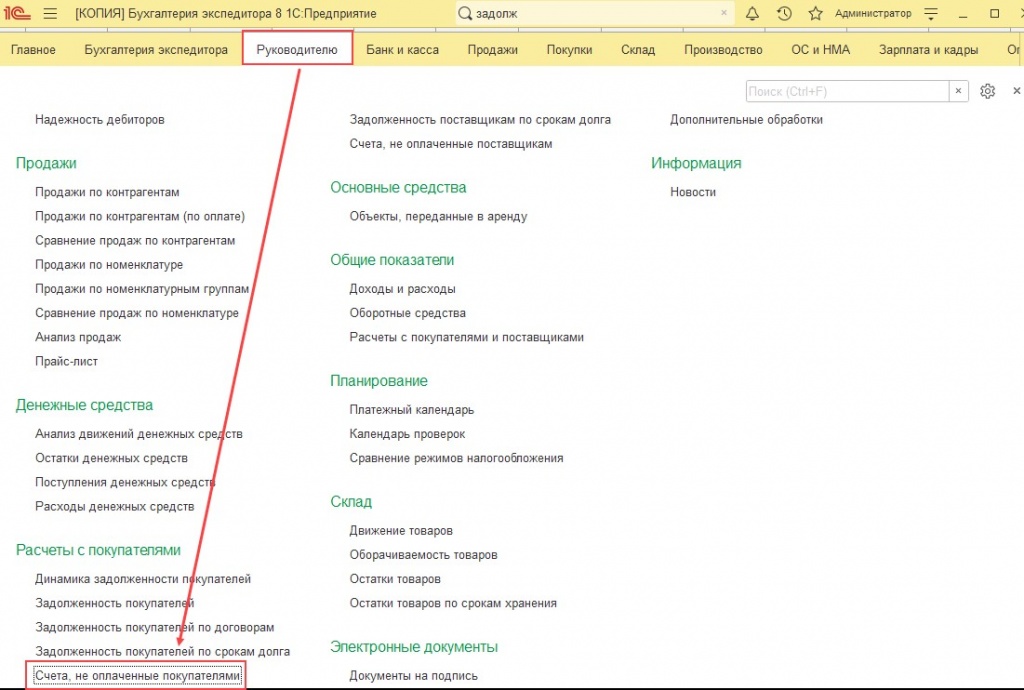Image resolution: width=1024 pixels, height=690 pixels.
Task: Open Счета, не оплаченные покупателями
Action: [138, 675]
